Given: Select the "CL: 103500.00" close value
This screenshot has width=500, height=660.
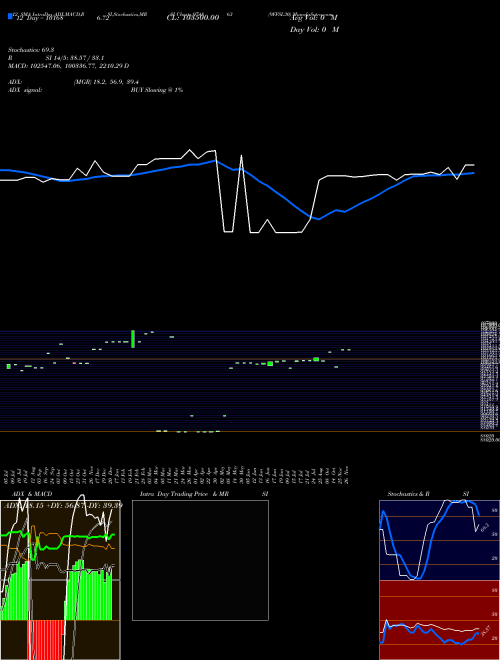Looking at the screenshot, I should 193,18.
